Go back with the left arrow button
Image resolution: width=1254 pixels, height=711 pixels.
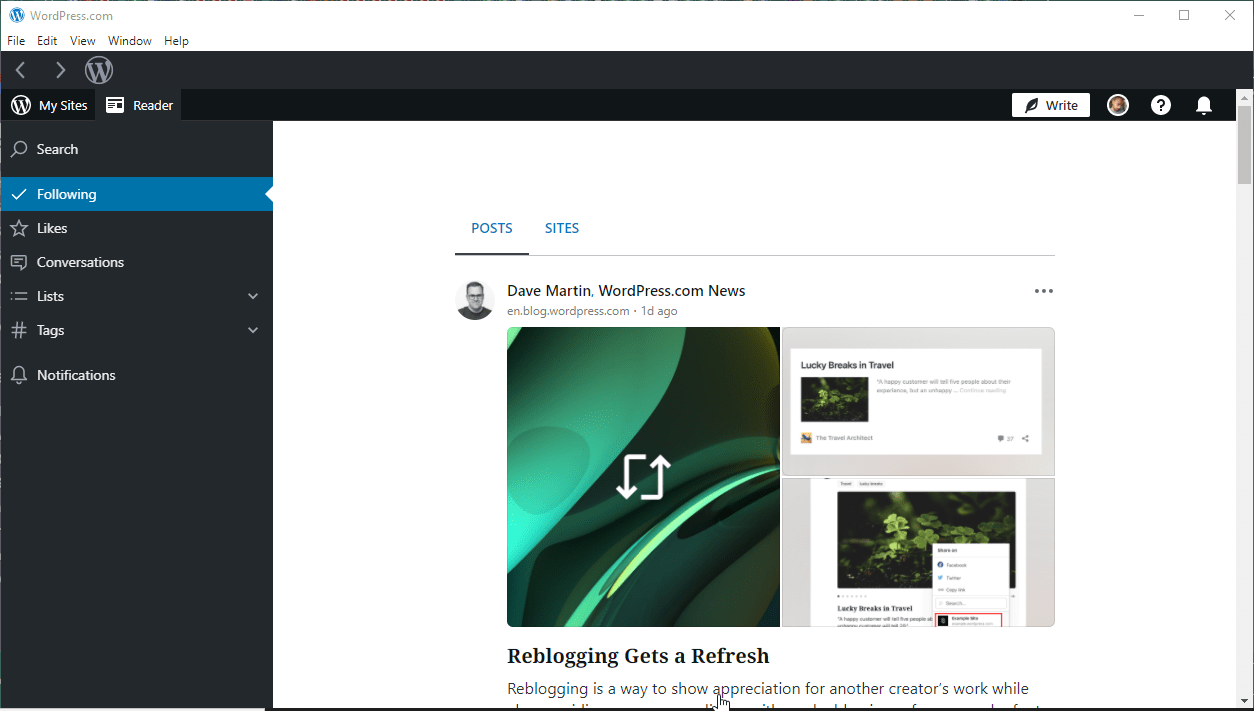coord(21,70)
